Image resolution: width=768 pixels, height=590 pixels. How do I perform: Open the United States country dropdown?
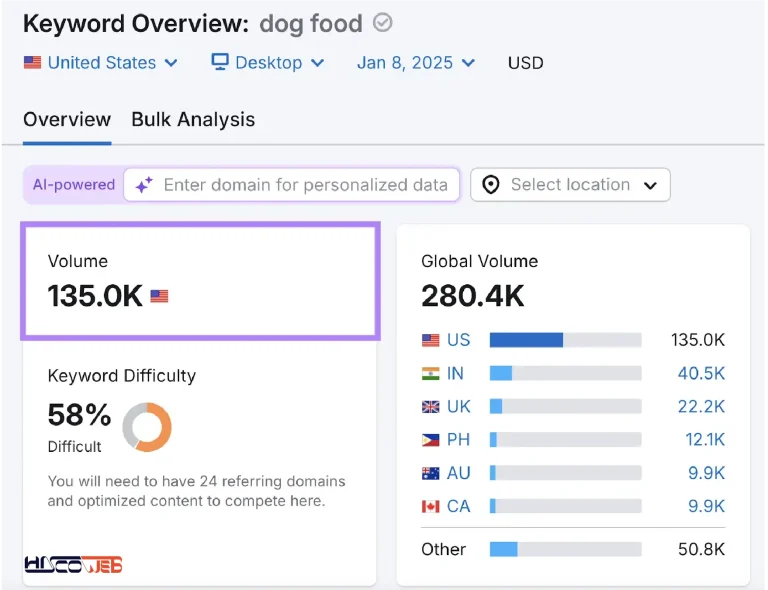pos(101,63)
